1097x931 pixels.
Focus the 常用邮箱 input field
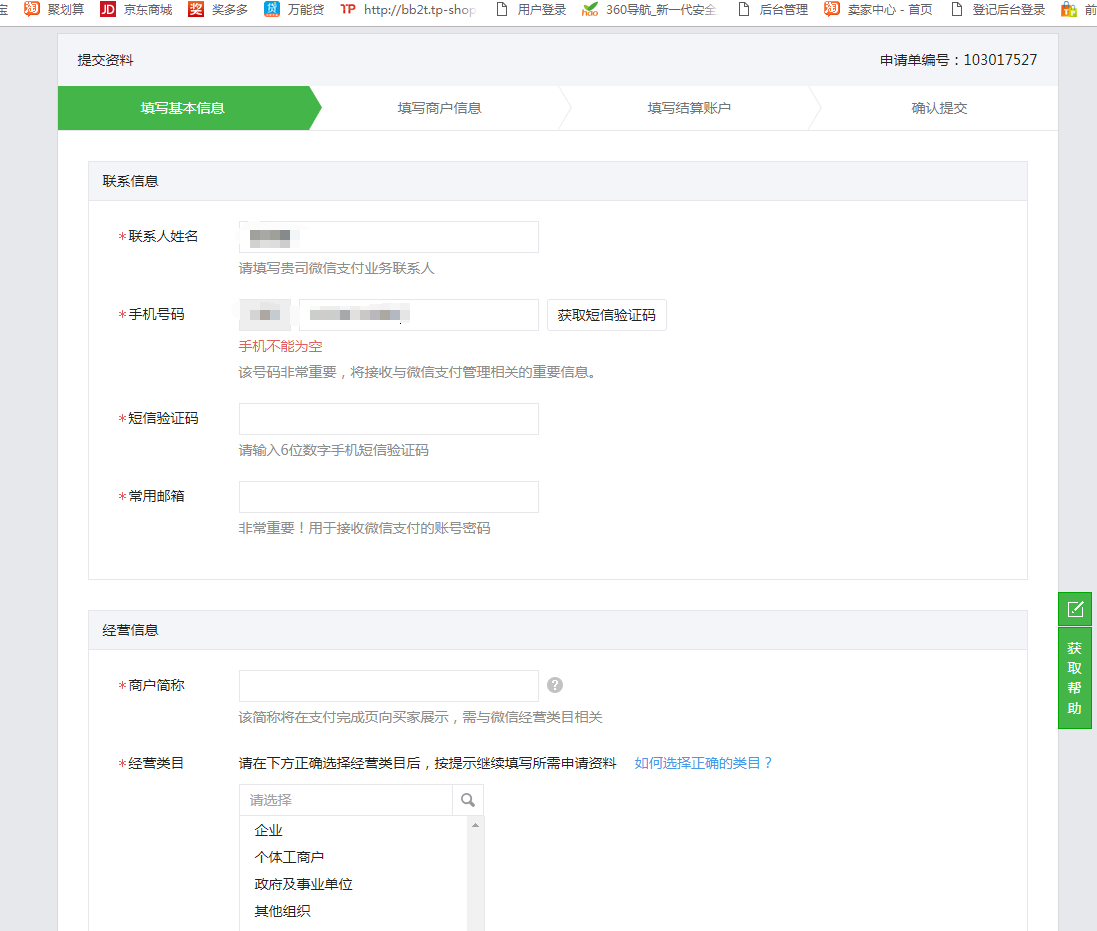point(388,497)
